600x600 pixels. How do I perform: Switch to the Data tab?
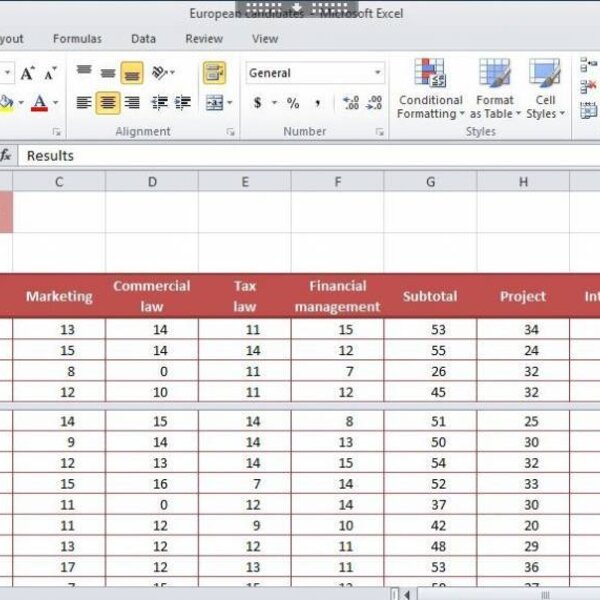point(143,39)
